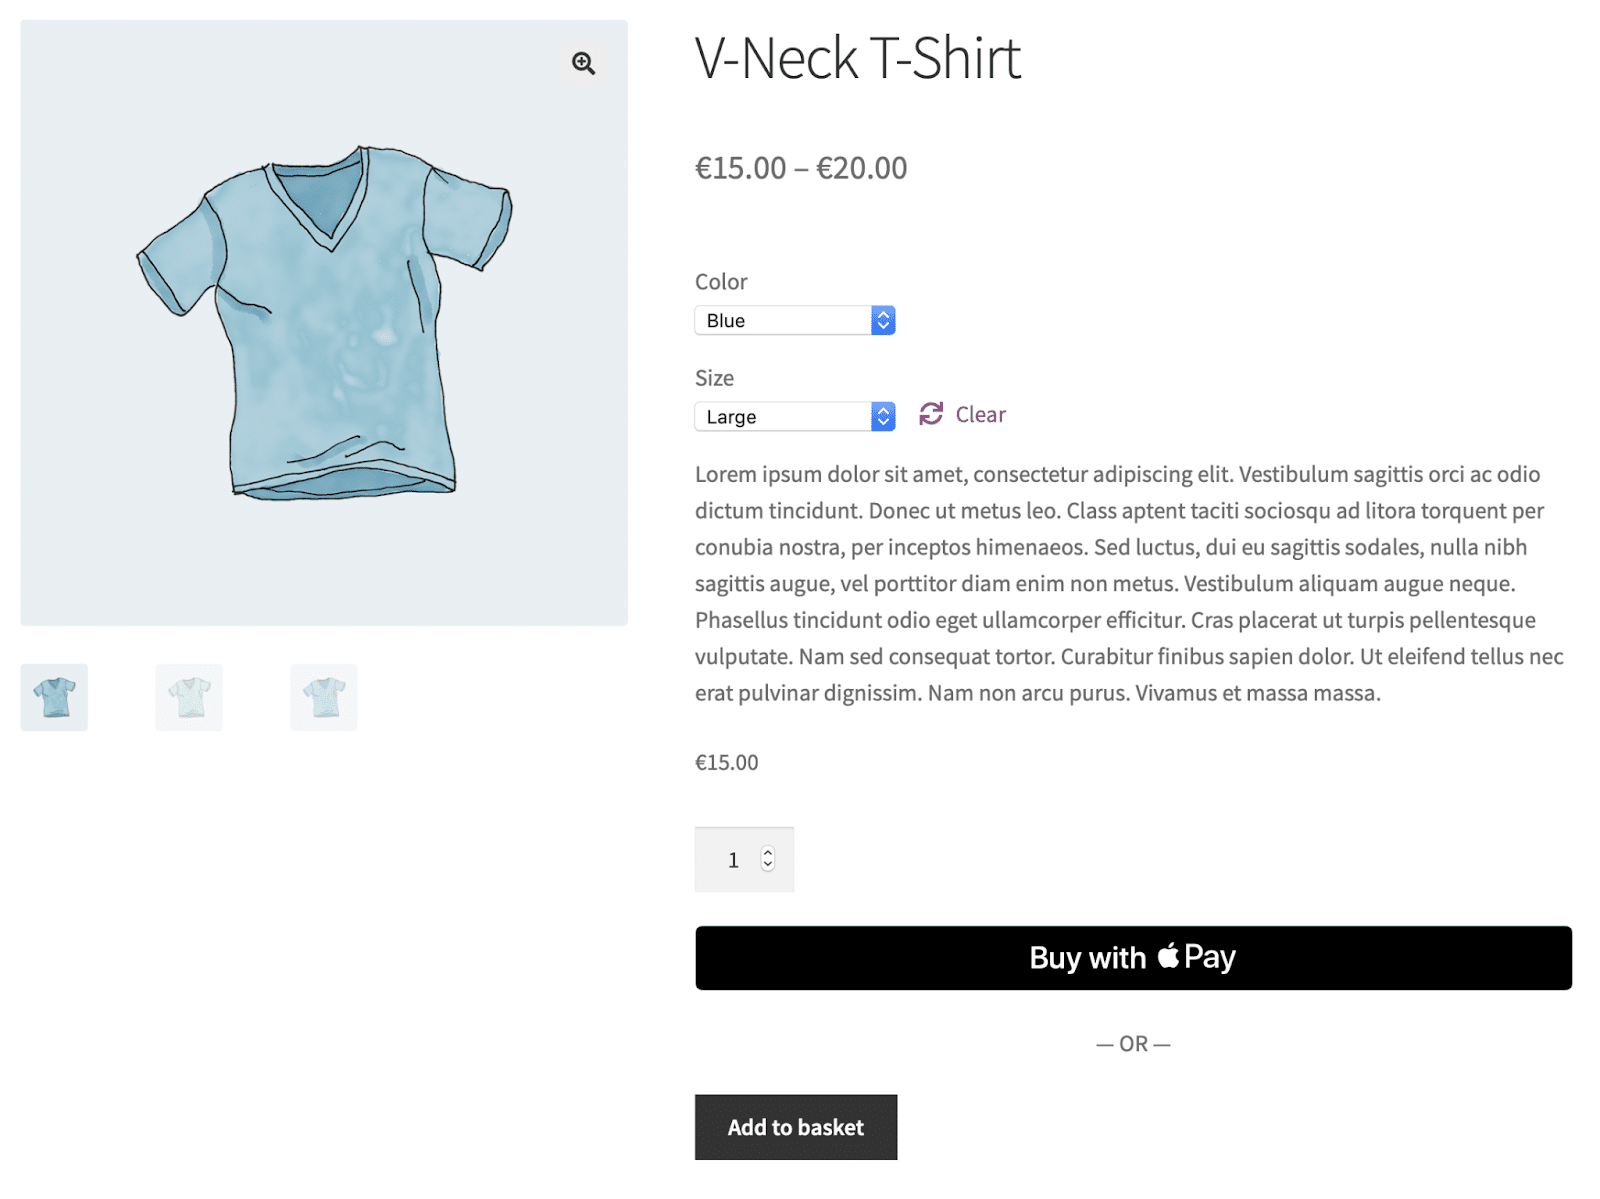The height and width of the screenshot is (1199, 1600).
Task: Increase quantity with stepper up arrow
Action: tap(768, 853)
